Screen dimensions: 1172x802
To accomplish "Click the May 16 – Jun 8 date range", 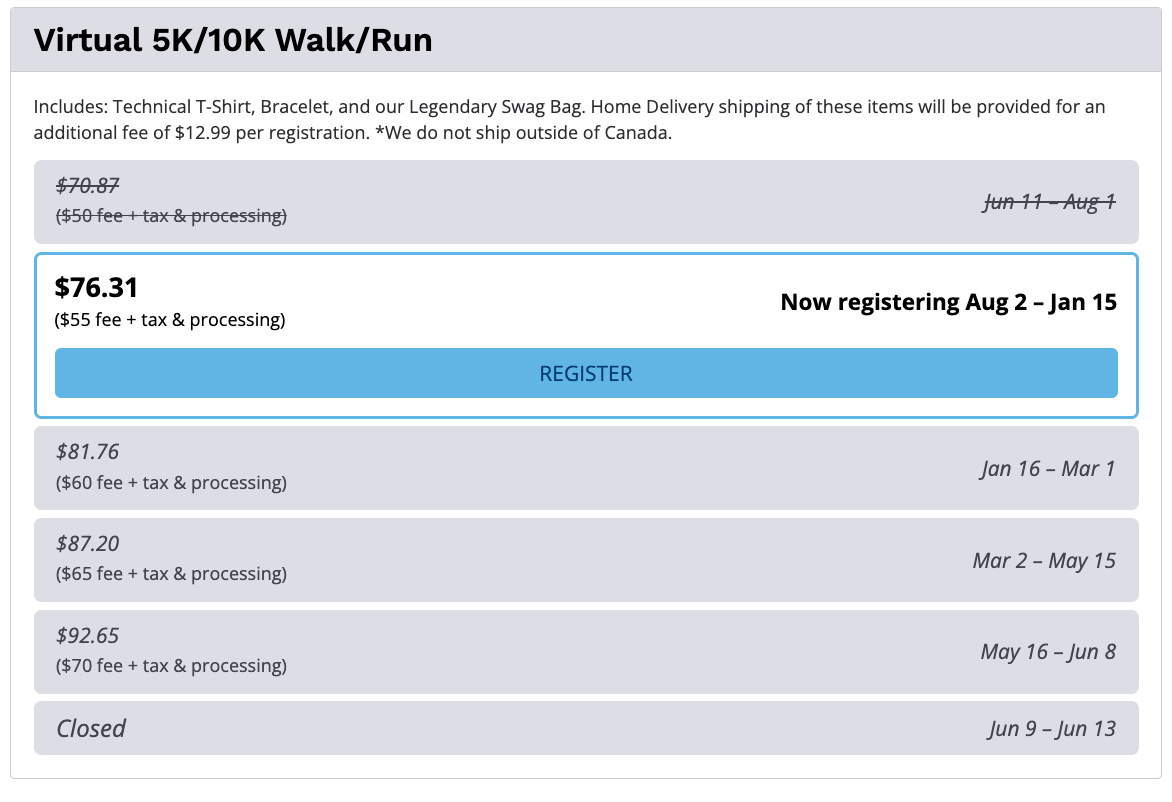I will pyautogui.click(x=1047, y=652).
